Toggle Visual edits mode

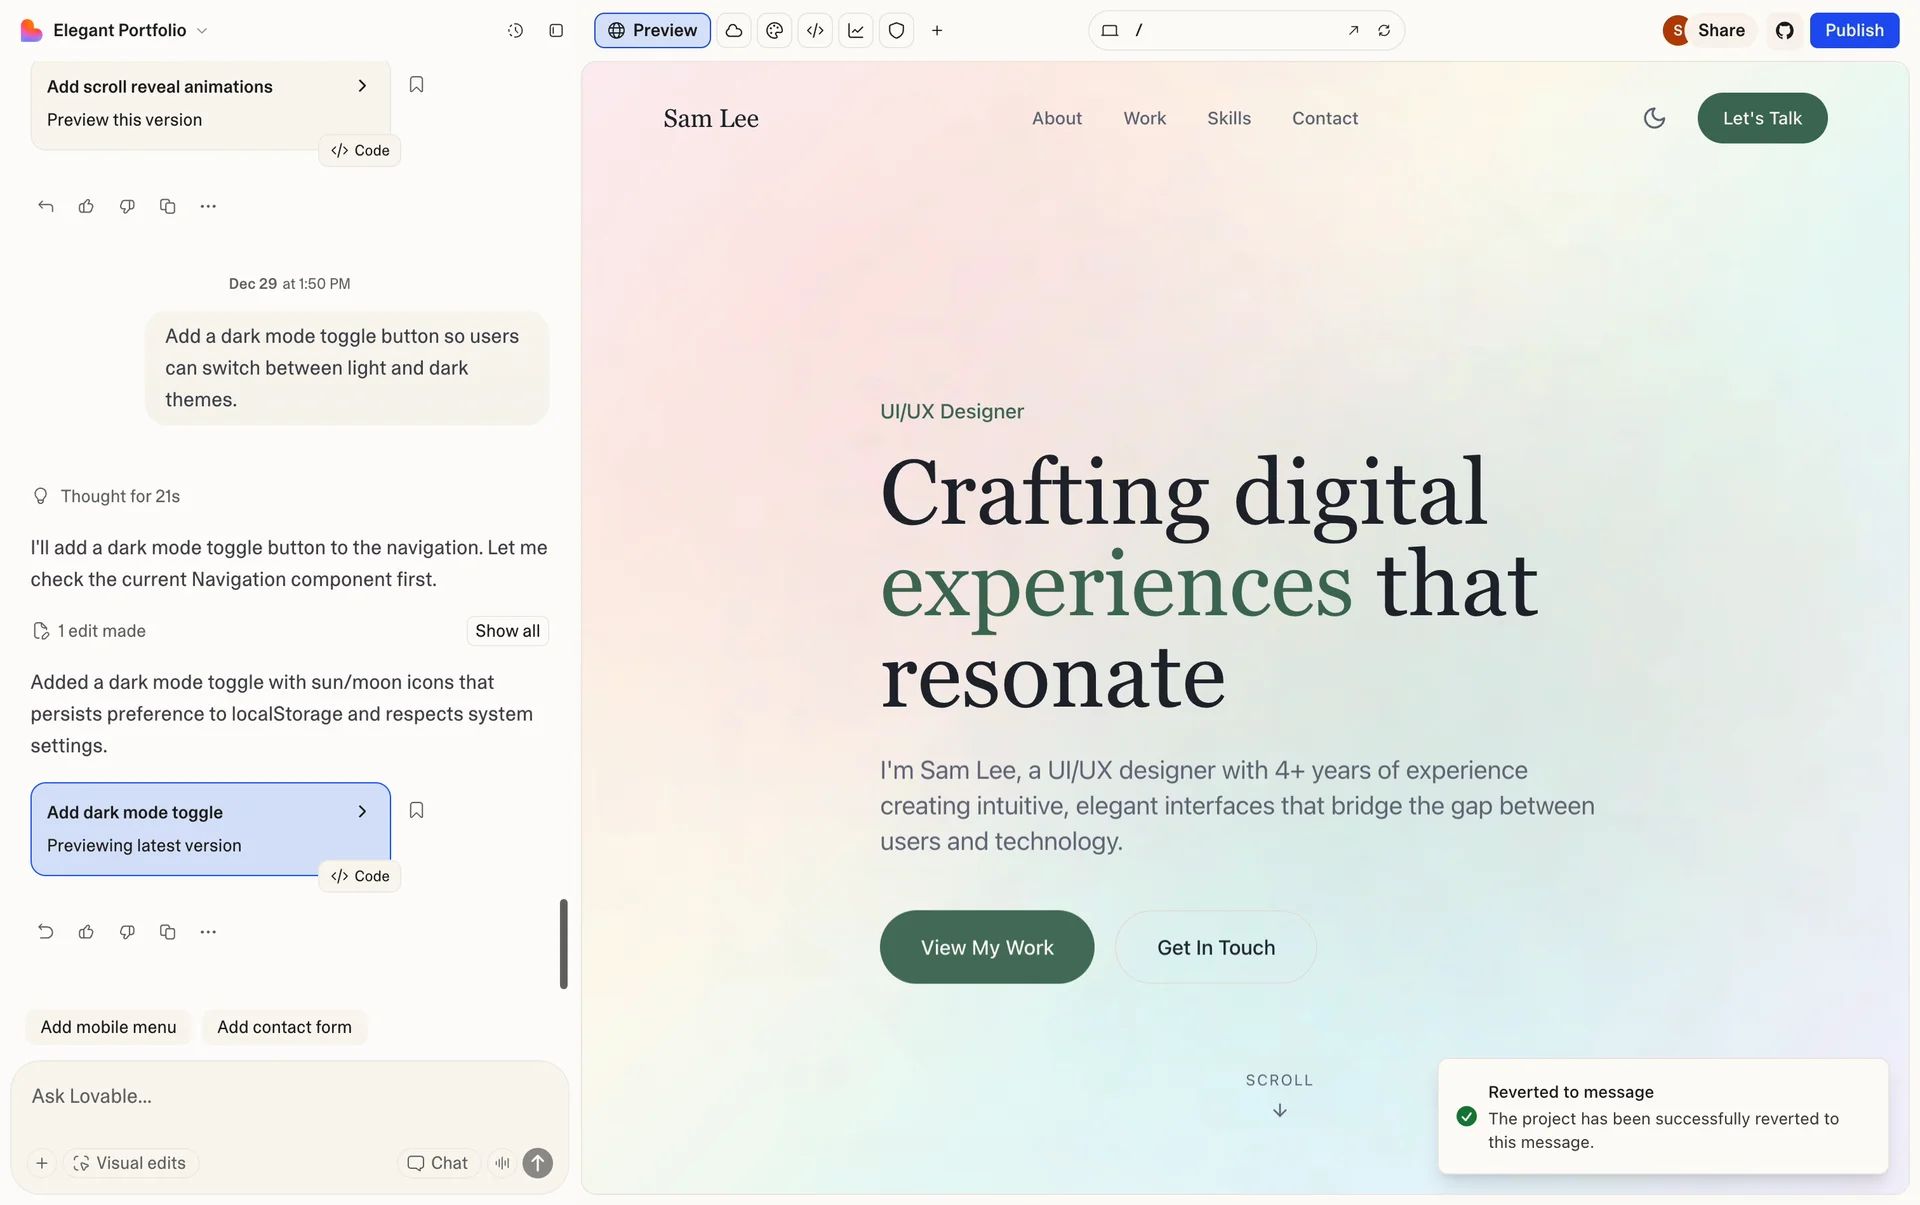(x=130, y=1163)
